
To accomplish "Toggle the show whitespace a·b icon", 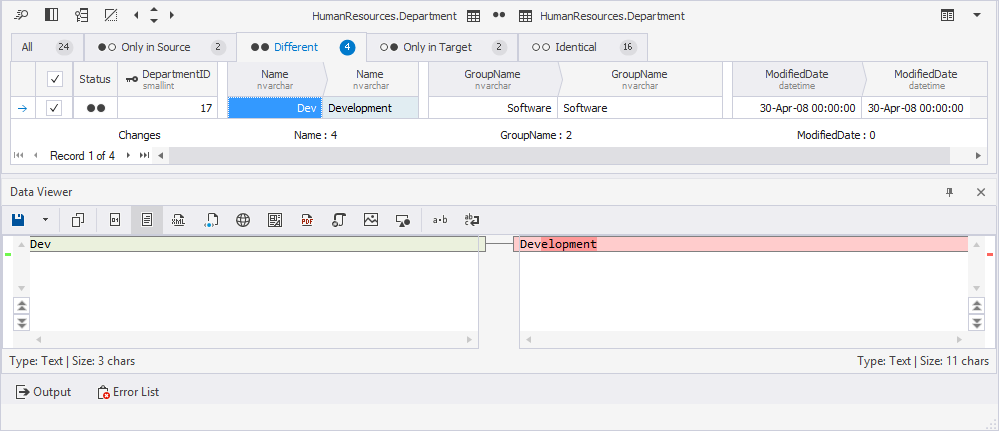I will [x=440, y=219].
